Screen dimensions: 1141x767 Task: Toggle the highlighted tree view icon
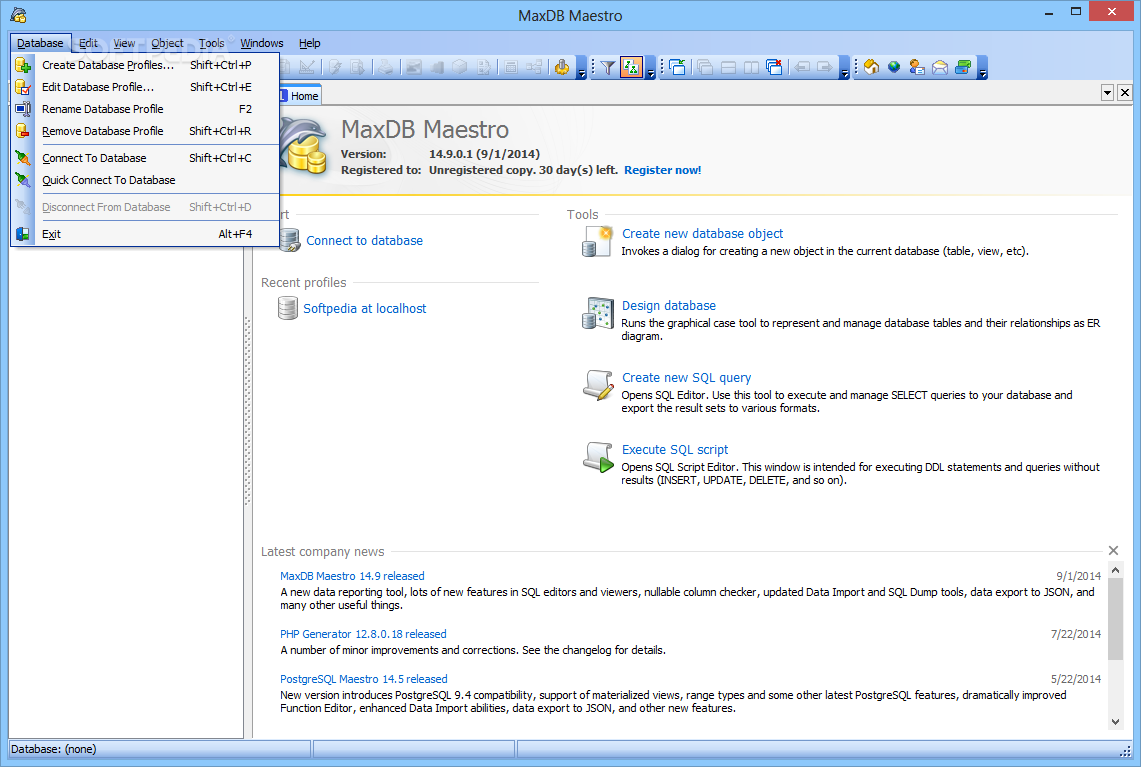[631, 68]
